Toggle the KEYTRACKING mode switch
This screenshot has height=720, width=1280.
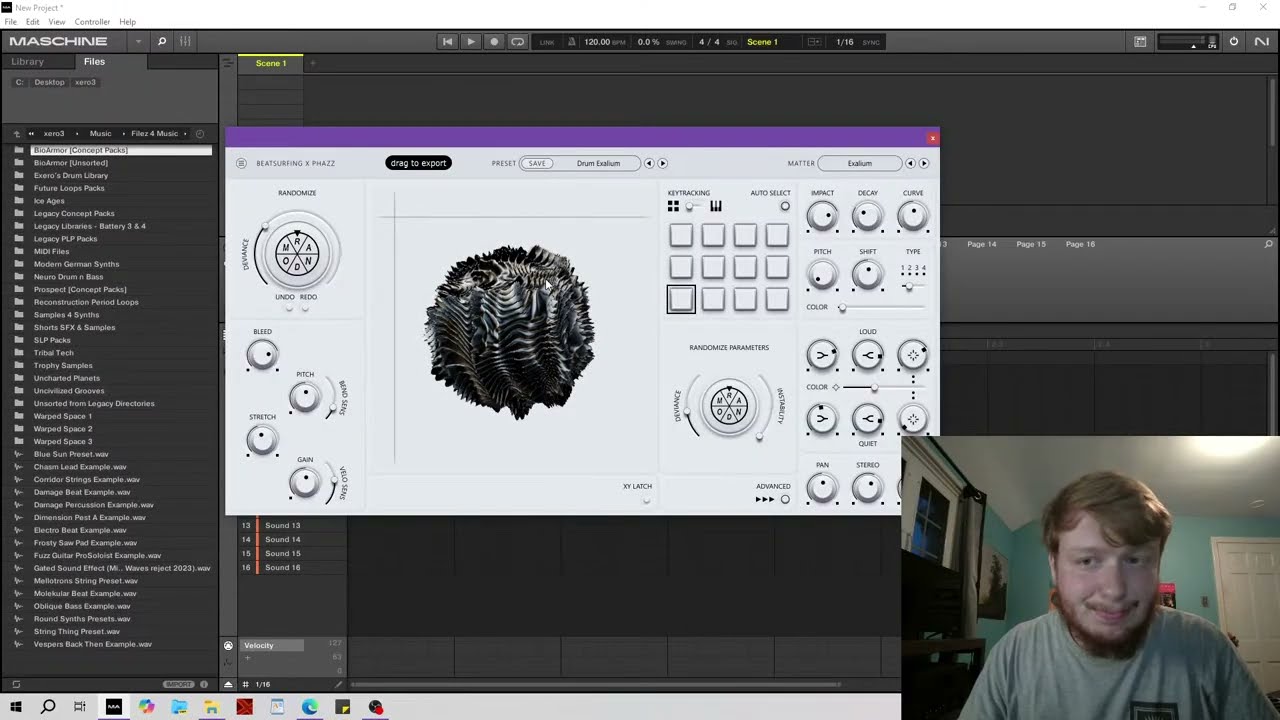pyautogui.click(x=693, y=206)
